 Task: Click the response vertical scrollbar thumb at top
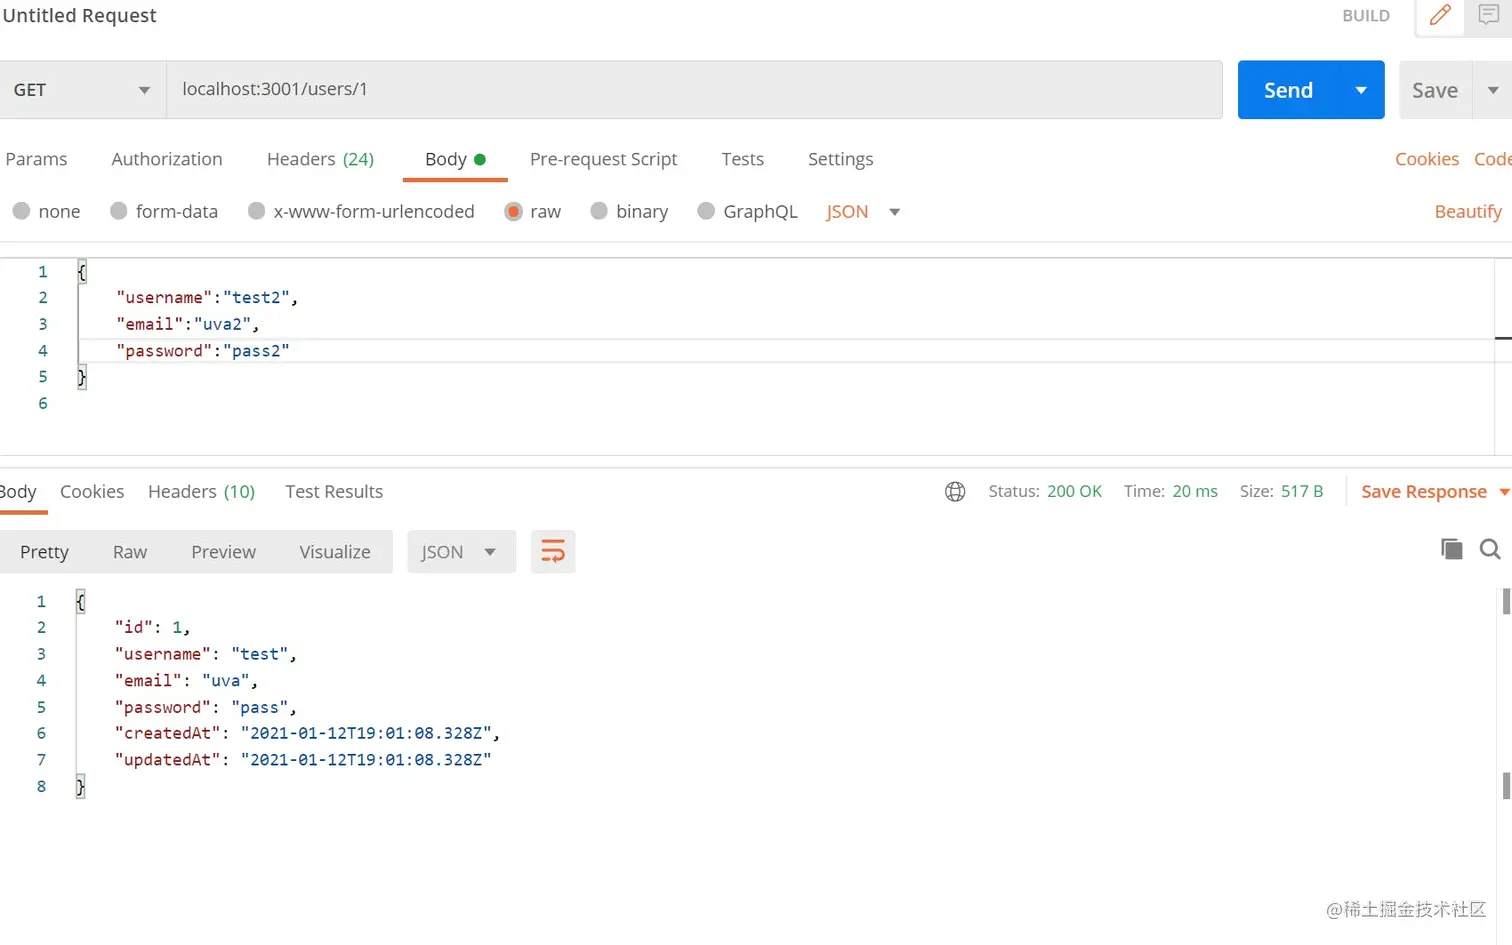tap(1506, 601)
